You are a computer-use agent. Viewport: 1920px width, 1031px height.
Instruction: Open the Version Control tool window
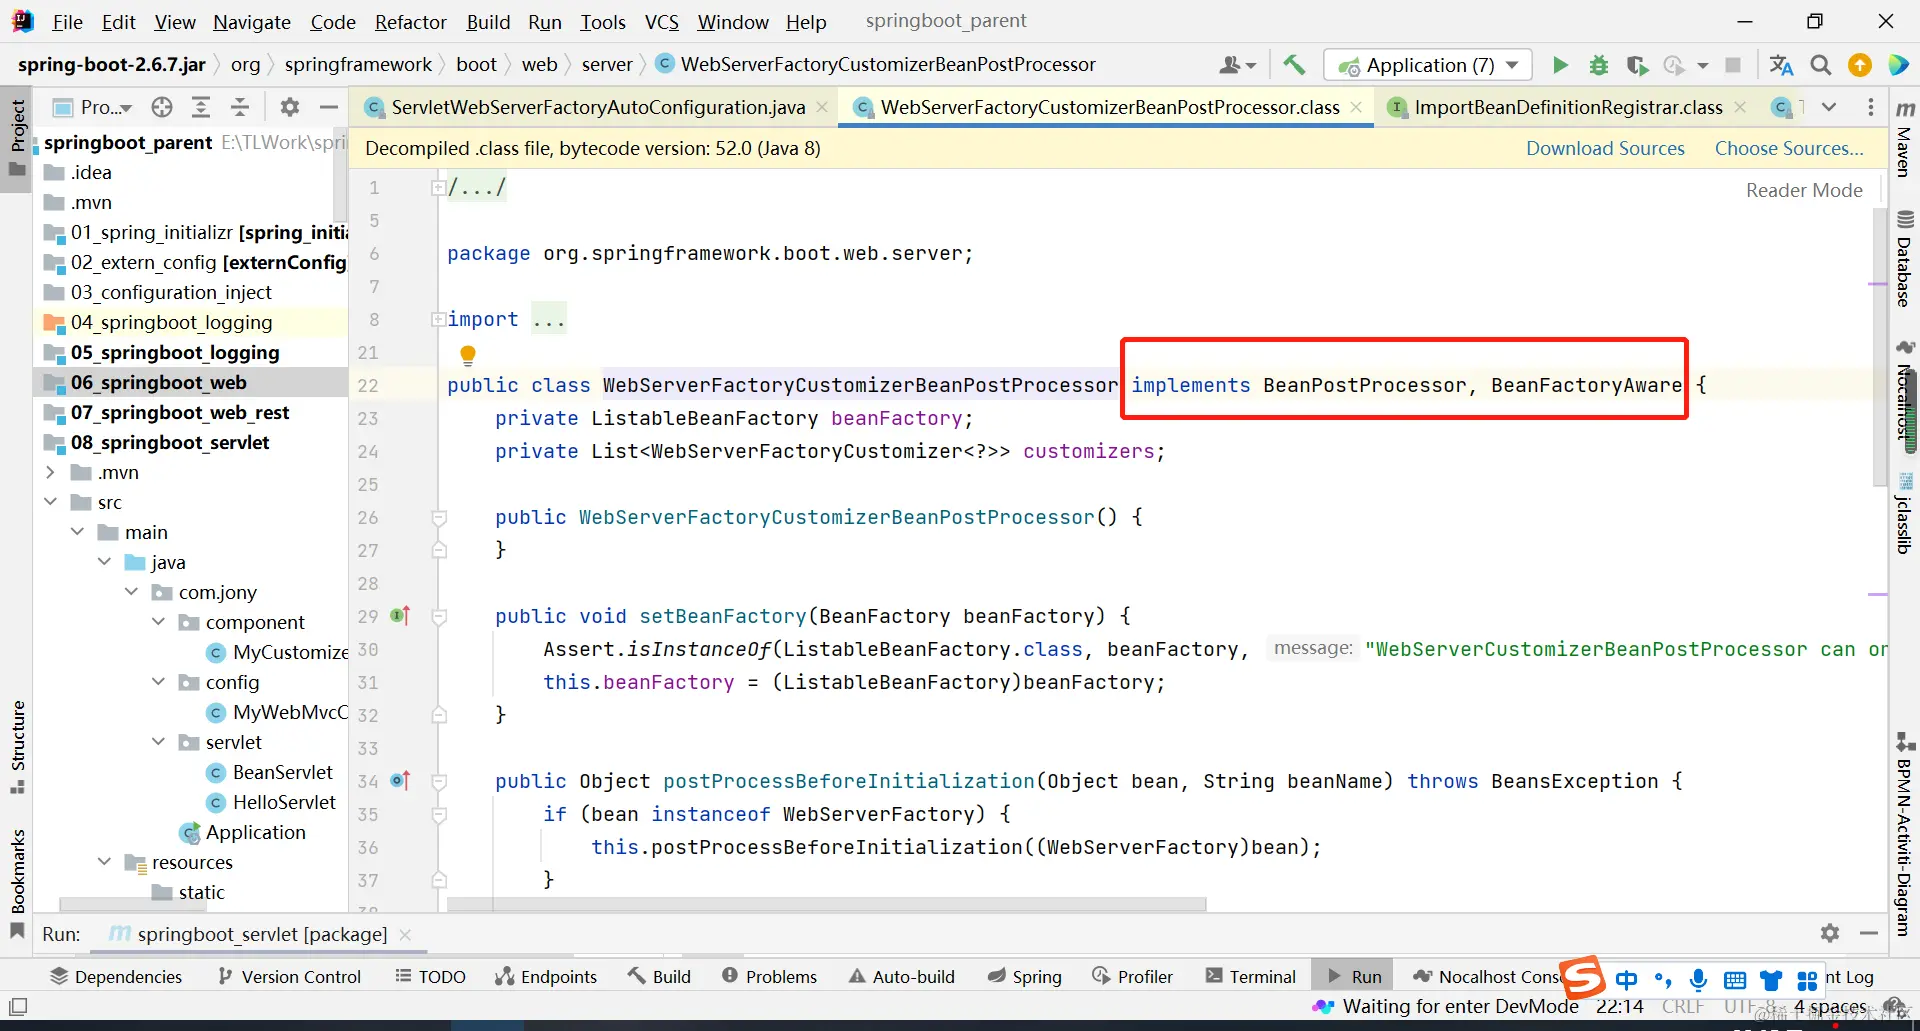289,977
